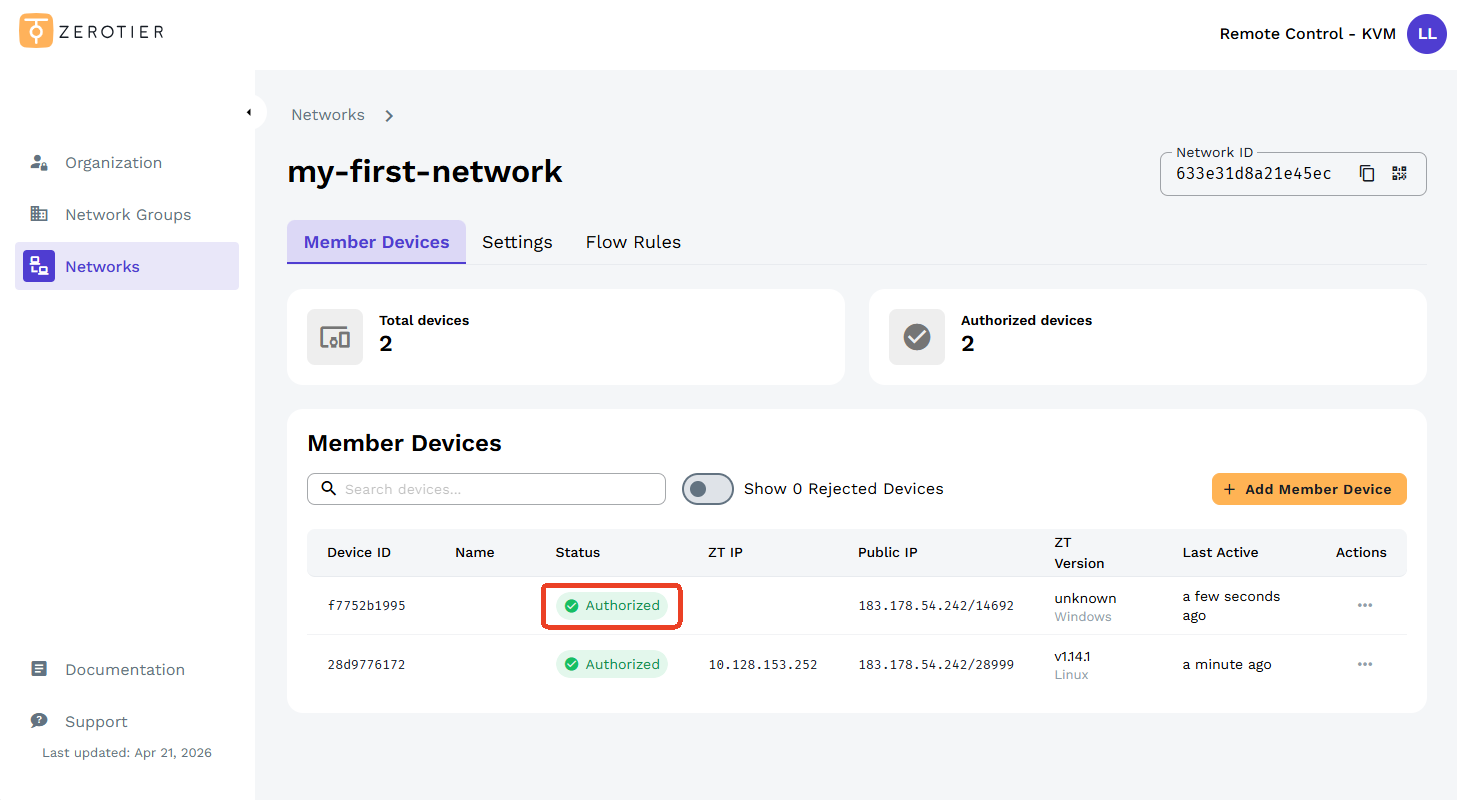The image size is (1457, 800).
Task: Open Organization from the sidebar
Action: (x=113, y=163)
